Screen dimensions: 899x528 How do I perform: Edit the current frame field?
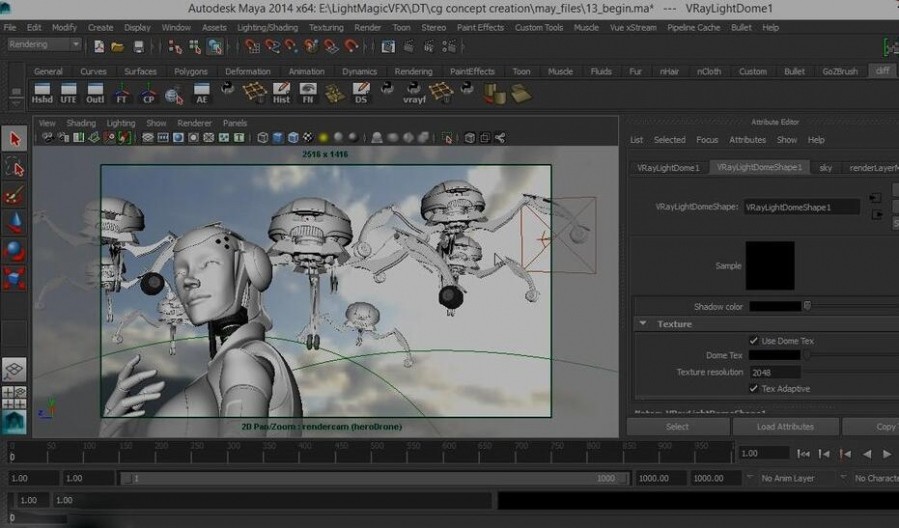[x=763, y=453]
